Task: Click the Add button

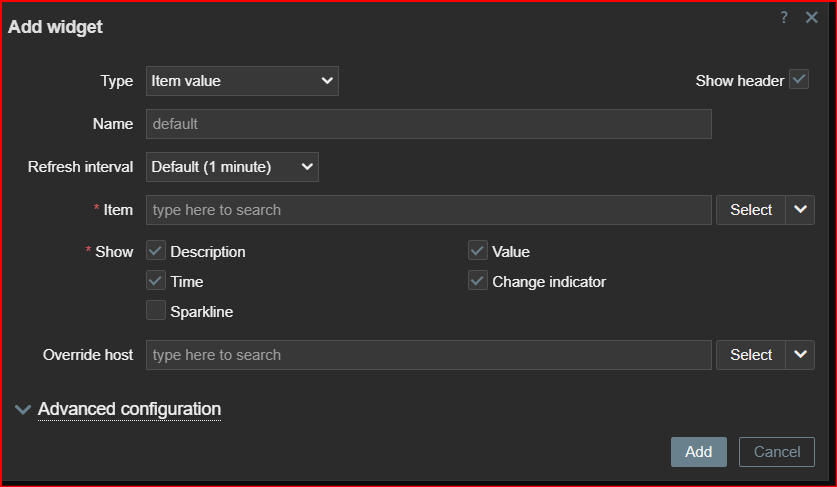Action: pyautogui.click(x=699, y=452)
